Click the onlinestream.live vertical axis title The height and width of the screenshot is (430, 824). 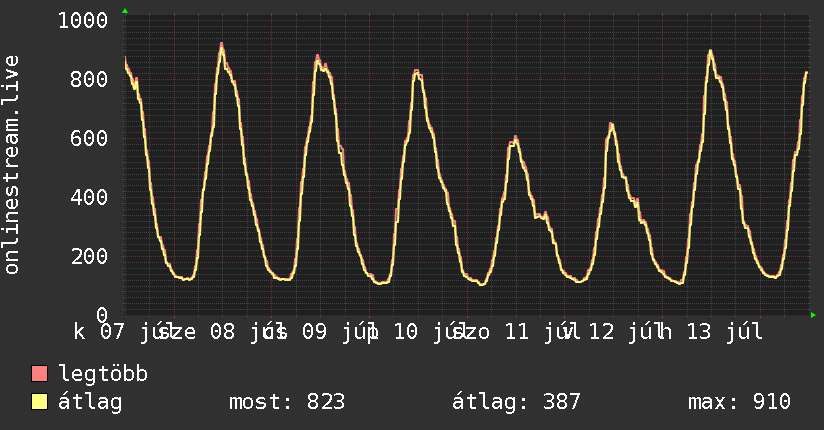pyautogui.click(x=12, y=165)
